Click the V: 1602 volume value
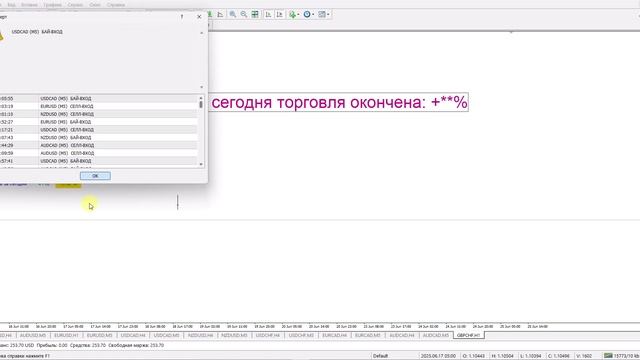The image size is (640, 360). pos(584,356)
